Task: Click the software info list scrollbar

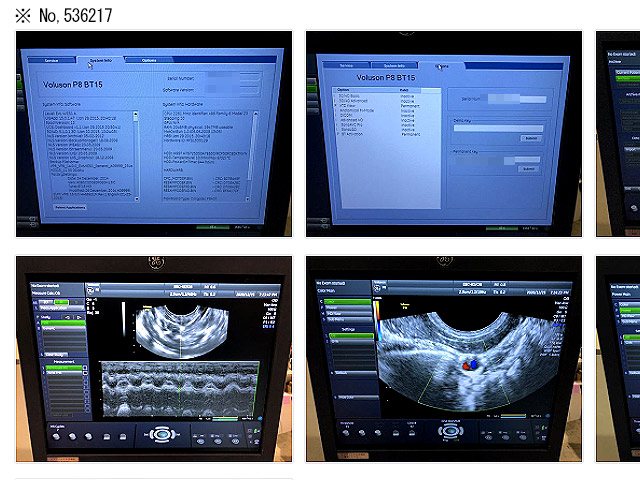Action: click(x=136, y=156)
